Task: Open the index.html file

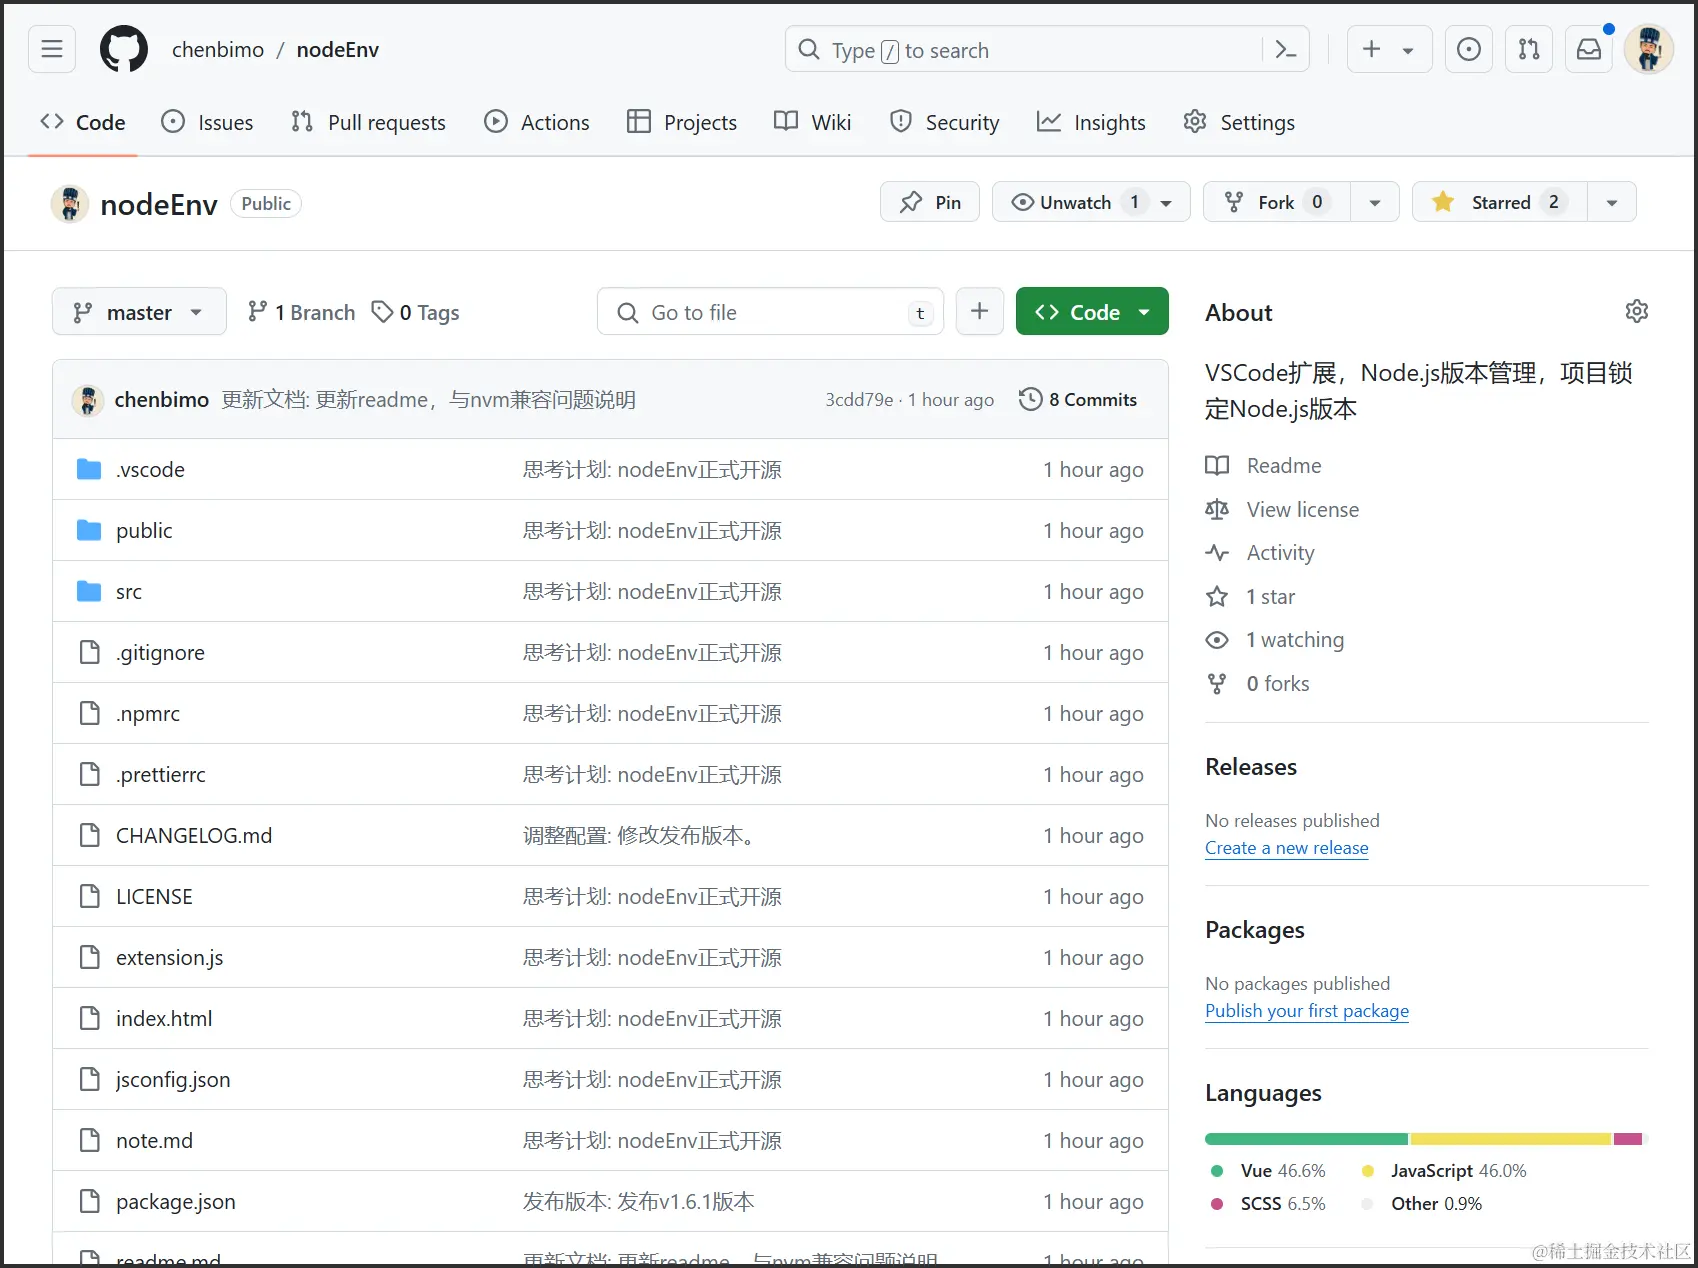Action: point(164,1018)
